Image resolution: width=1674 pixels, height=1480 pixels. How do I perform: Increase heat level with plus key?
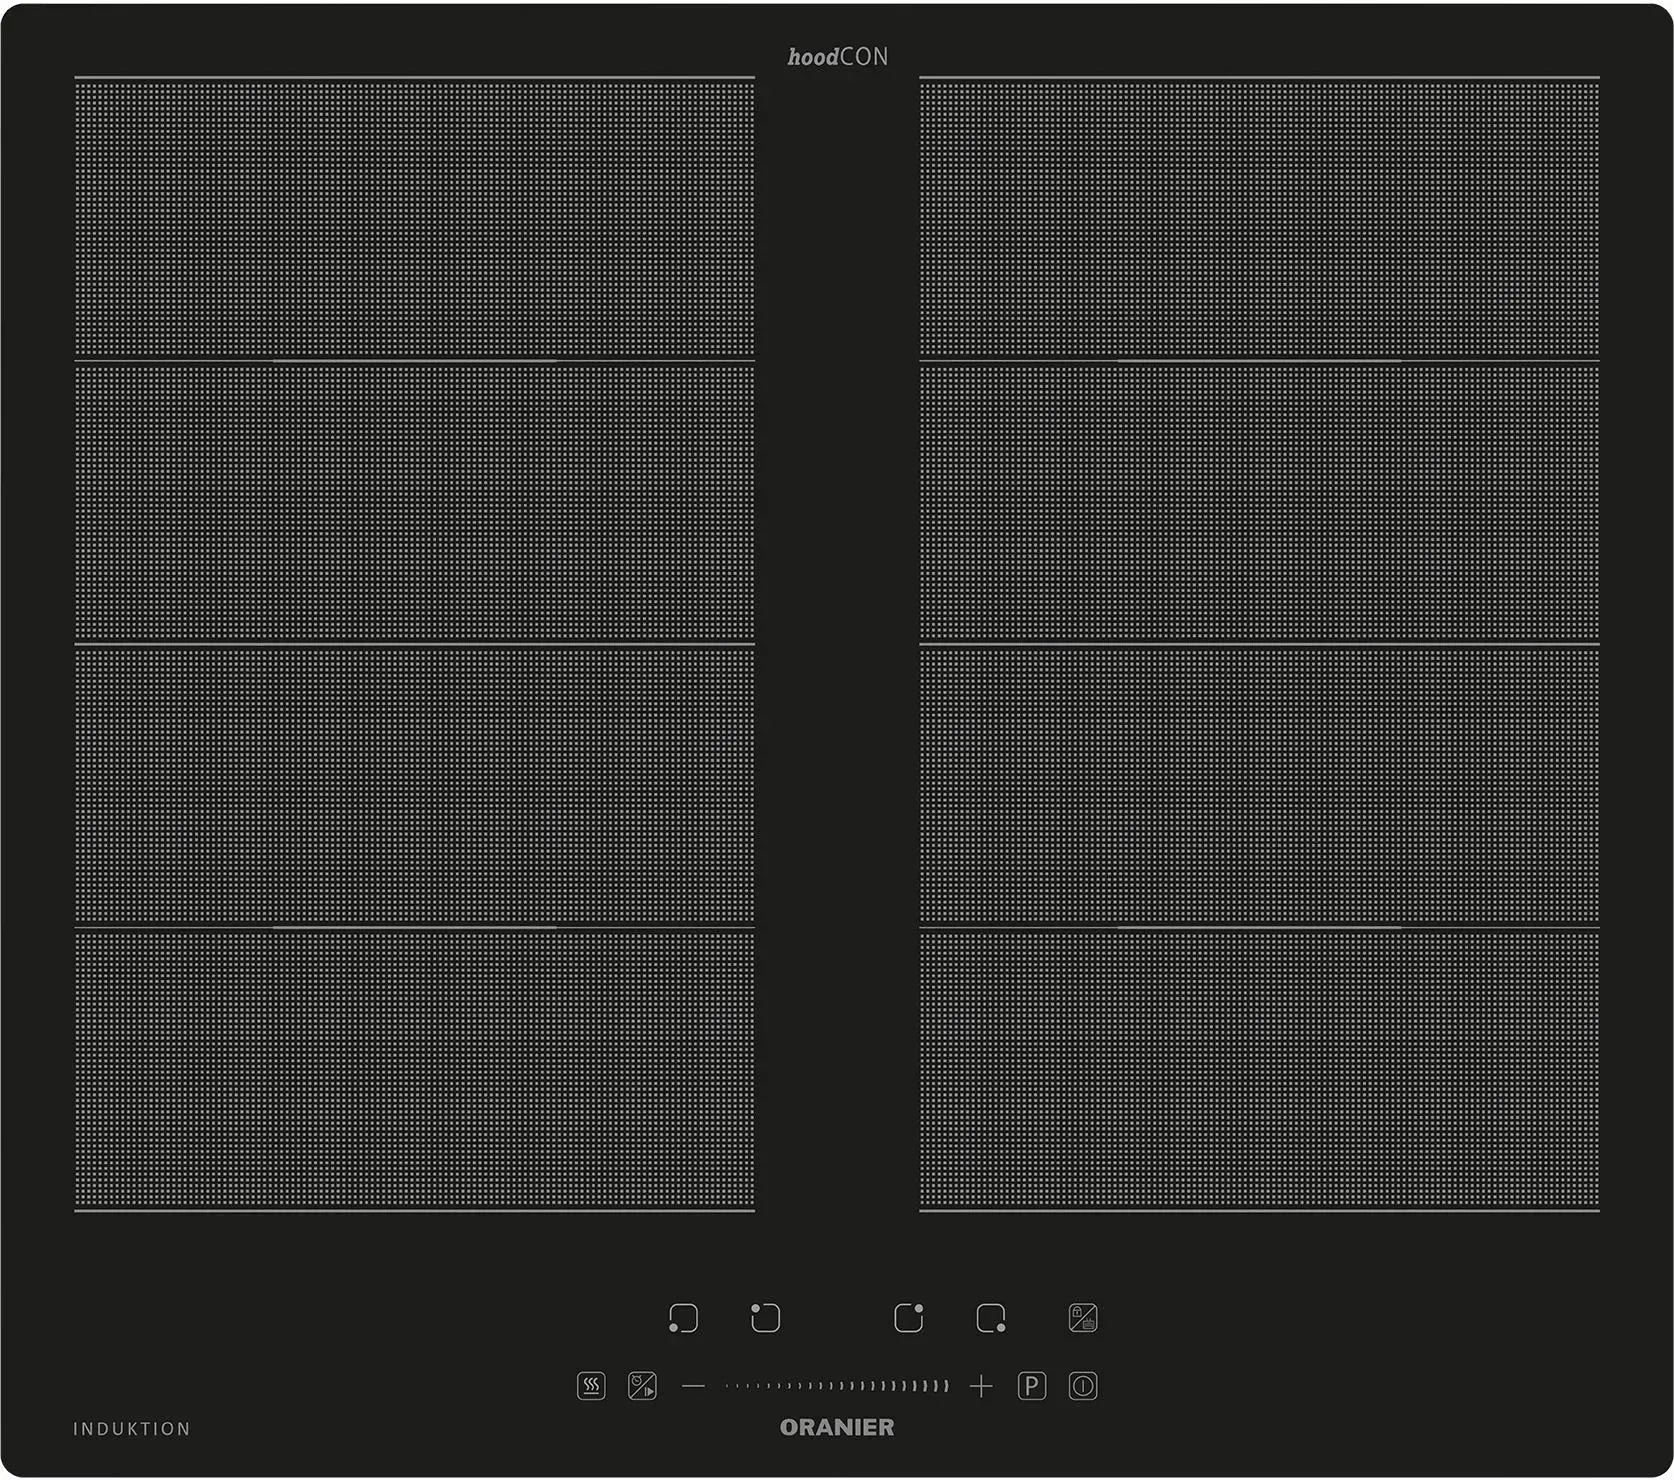coord(981,1386)
